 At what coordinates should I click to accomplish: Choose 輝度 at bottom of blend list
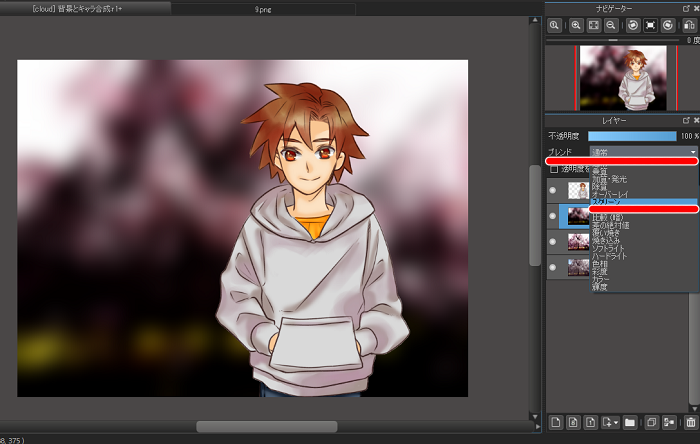599,287
